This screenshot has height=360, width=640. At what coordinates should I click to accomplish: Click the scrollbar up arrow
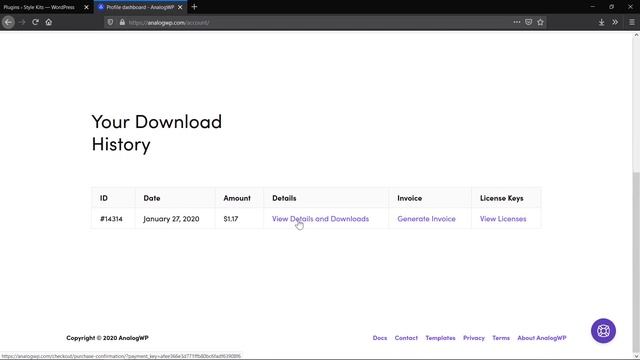coord(636,36)
